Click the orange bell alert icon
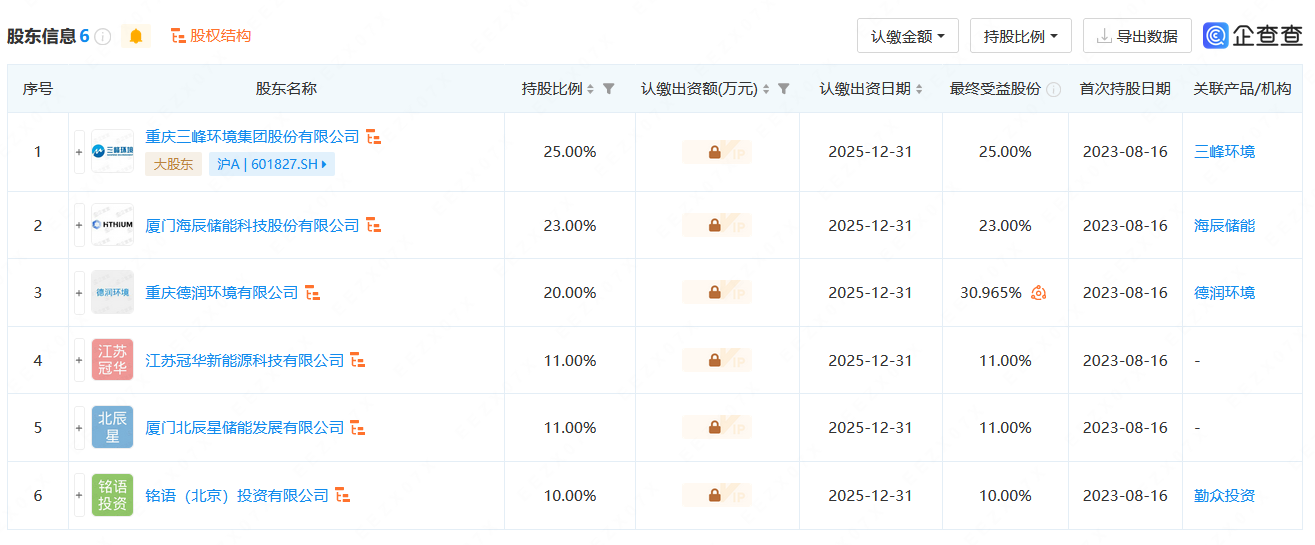 pyautogui.click(x=136, y=36)
